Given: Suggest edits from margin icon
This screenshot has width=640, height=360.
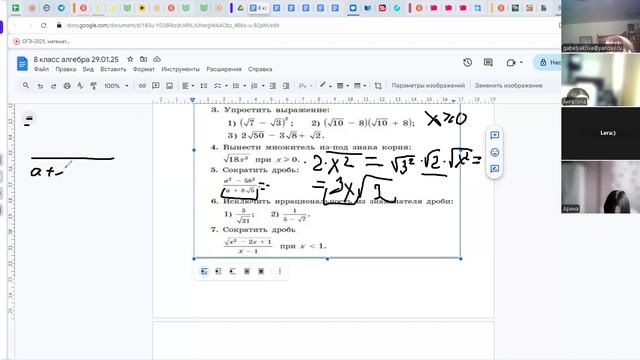Looking at the screenshot, I should click(495, 169).
